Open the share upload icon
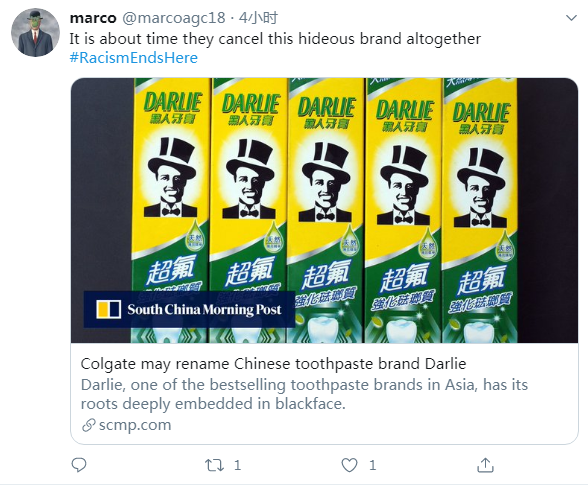The height and width of the screenshot is (486, 588). point(485,465)
